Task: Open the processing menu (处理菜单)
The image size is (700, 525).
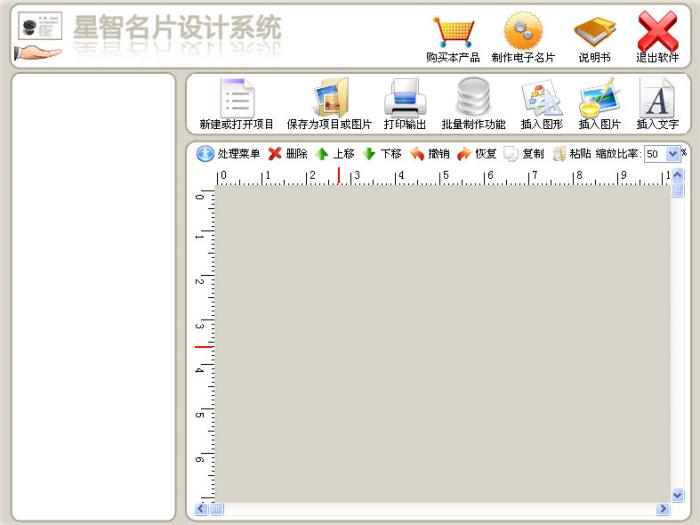Action: coord(228,154)
